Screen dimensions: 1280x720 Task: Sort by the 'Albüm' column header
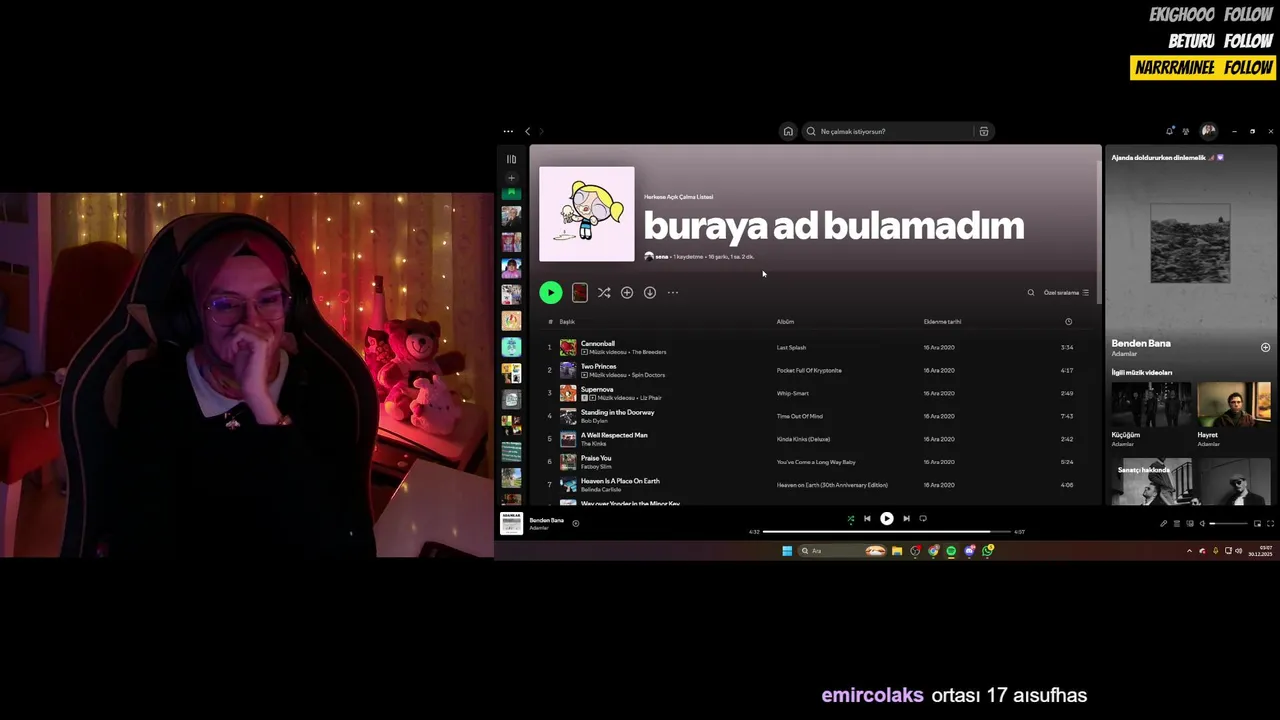tap(785, 322)
